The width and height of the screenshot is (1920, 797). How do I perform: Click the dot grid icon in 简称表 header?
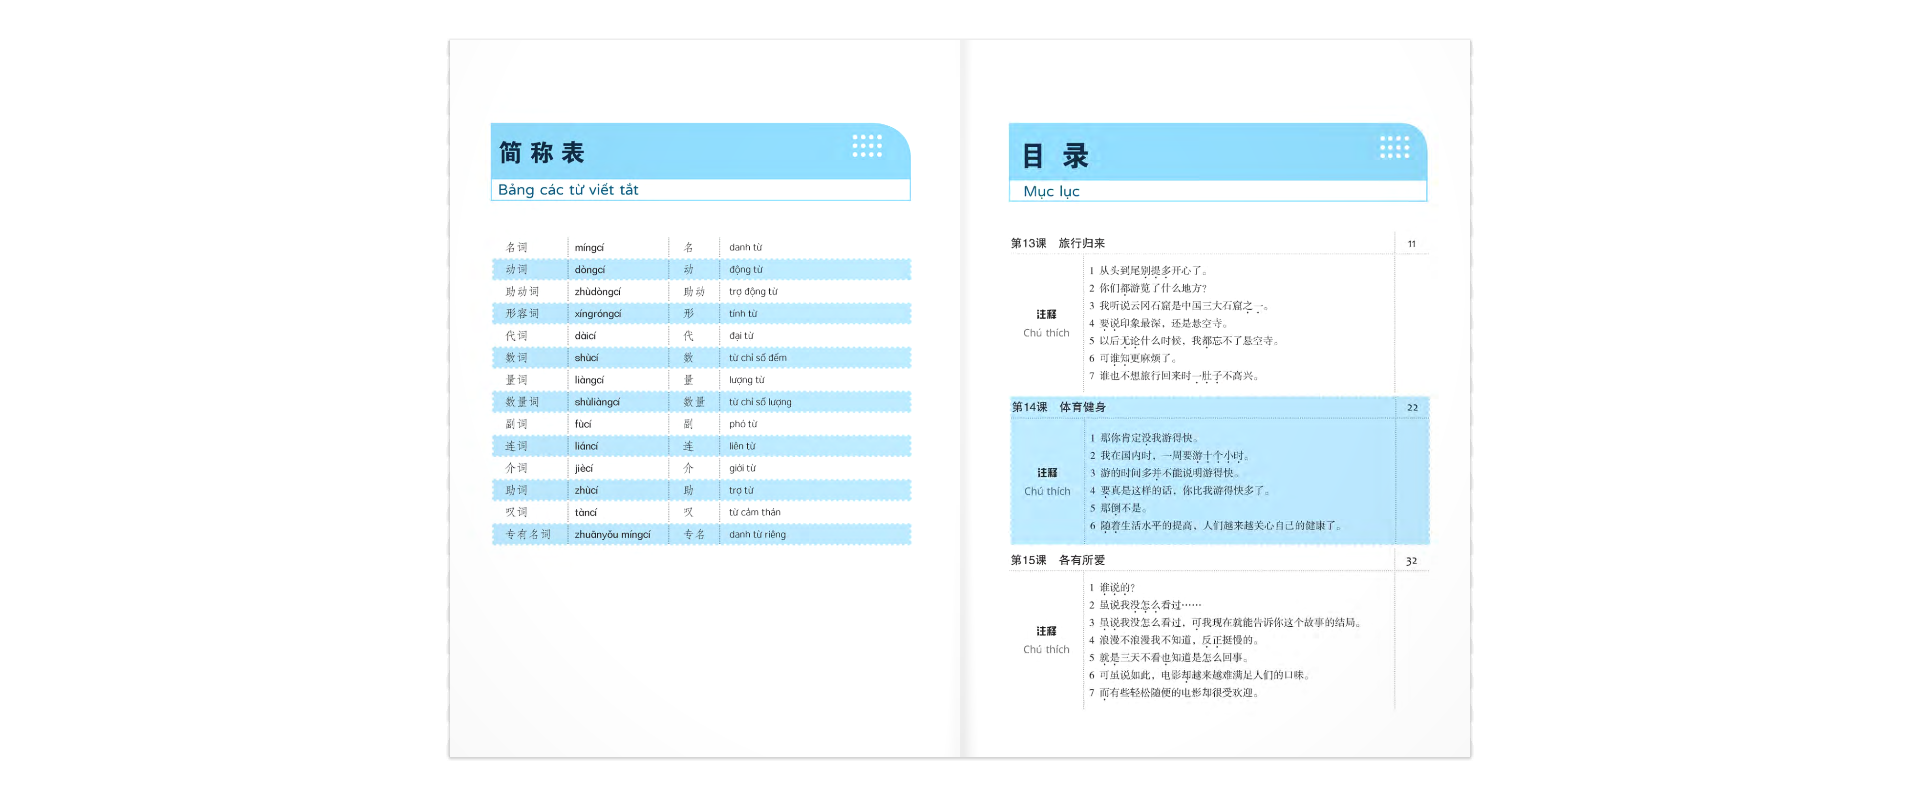click(x=867, y=146)
